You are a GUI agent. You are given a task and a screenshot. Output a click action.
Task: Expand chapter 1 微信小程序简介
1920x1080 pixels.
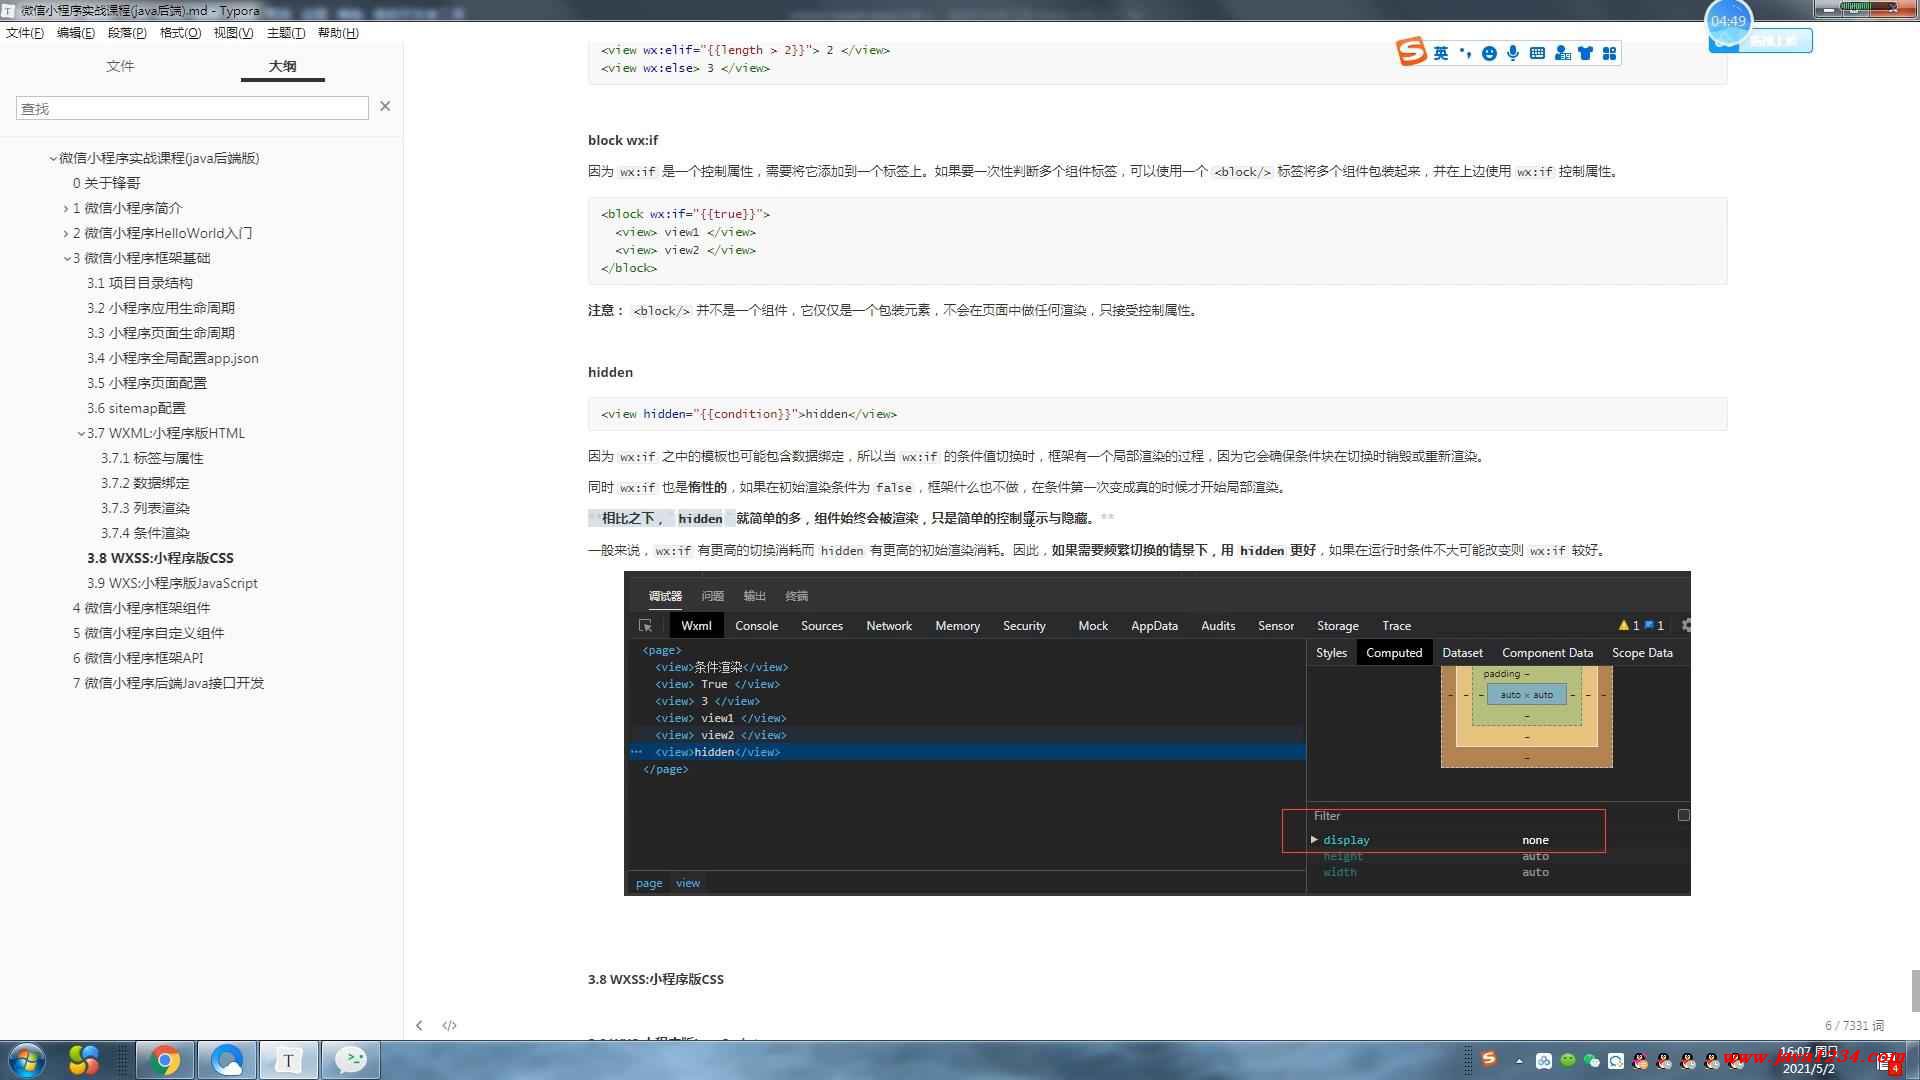pos(66,208)
